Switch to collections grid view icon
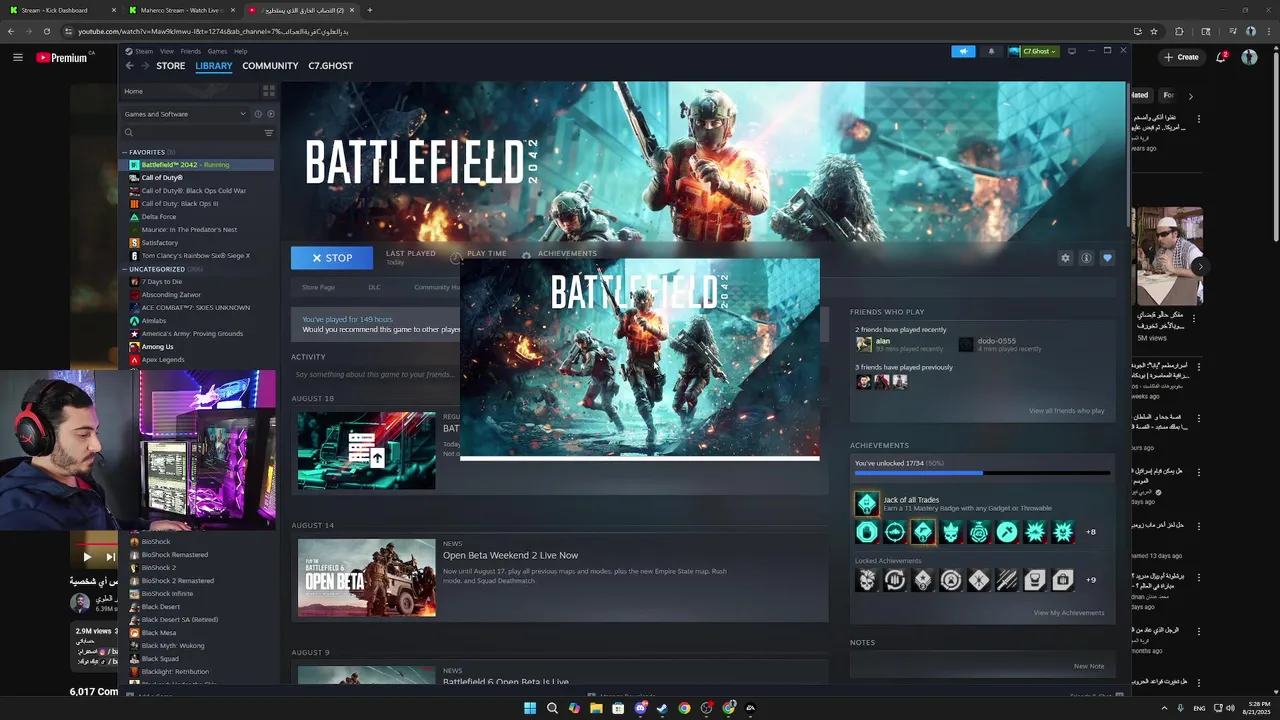Viewport: 1280px width, 720px height. coord(268,91)
